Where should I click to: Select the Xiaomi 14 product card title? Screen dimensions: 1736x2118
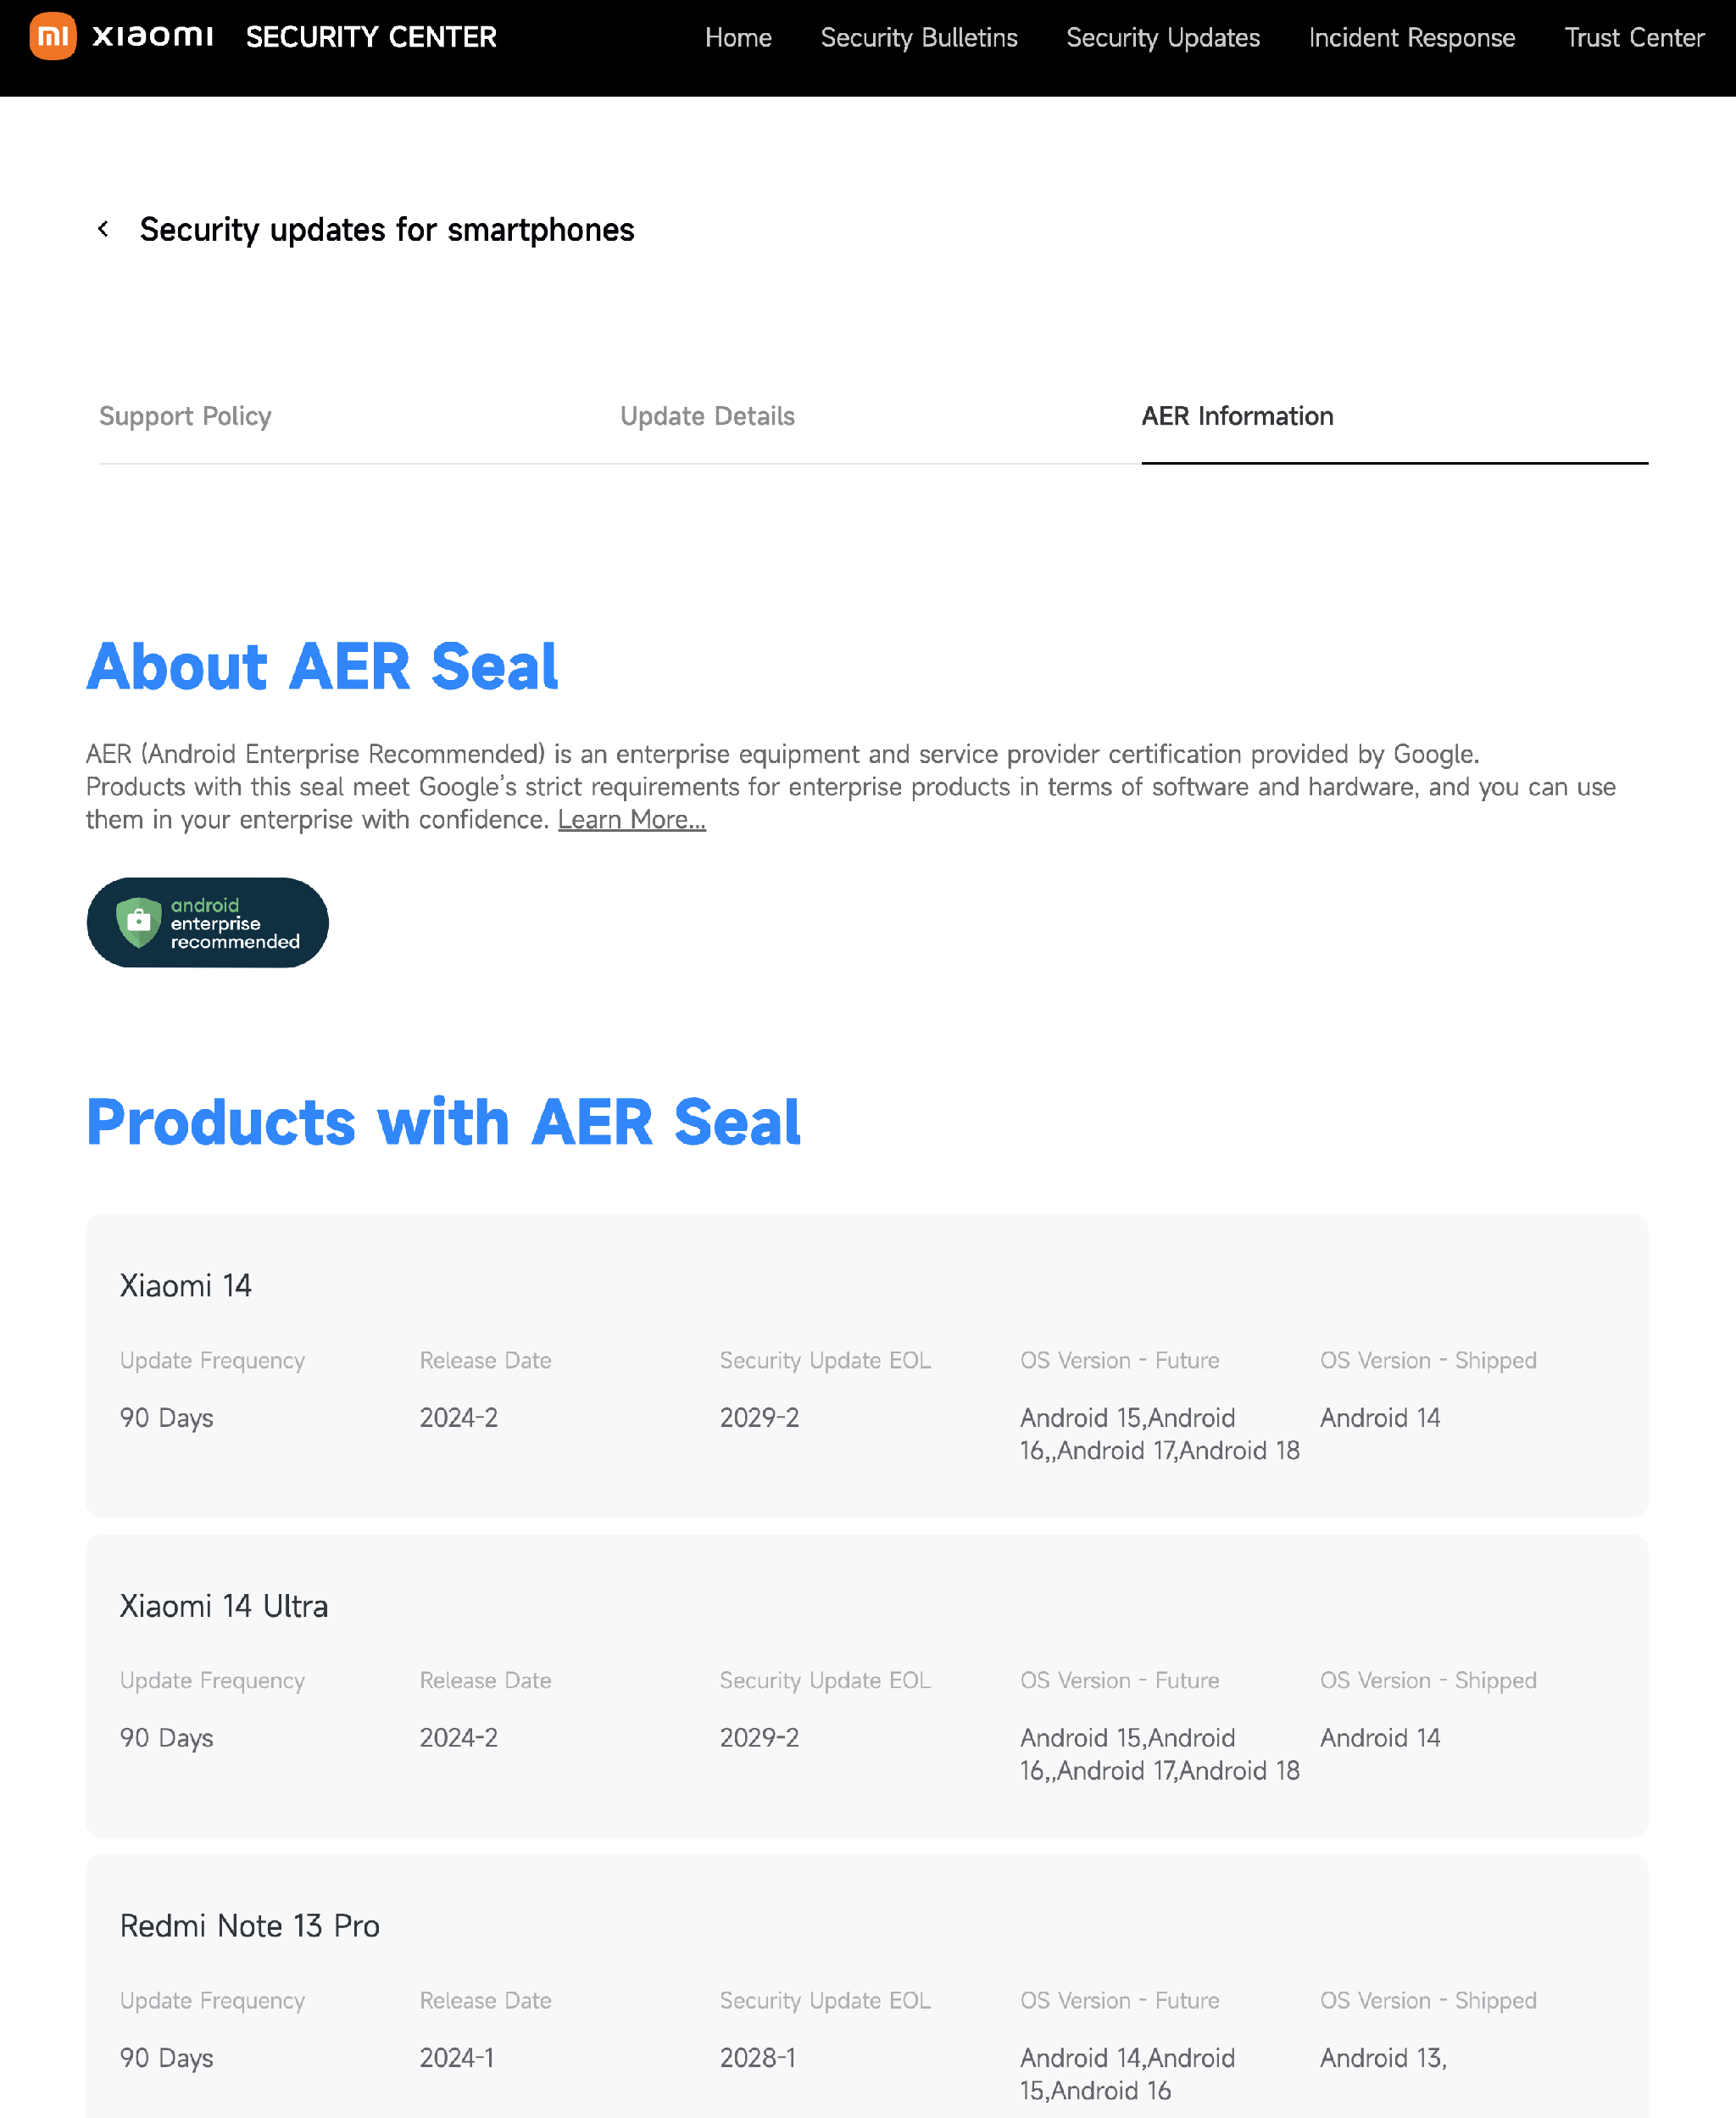pos(186,1285)
